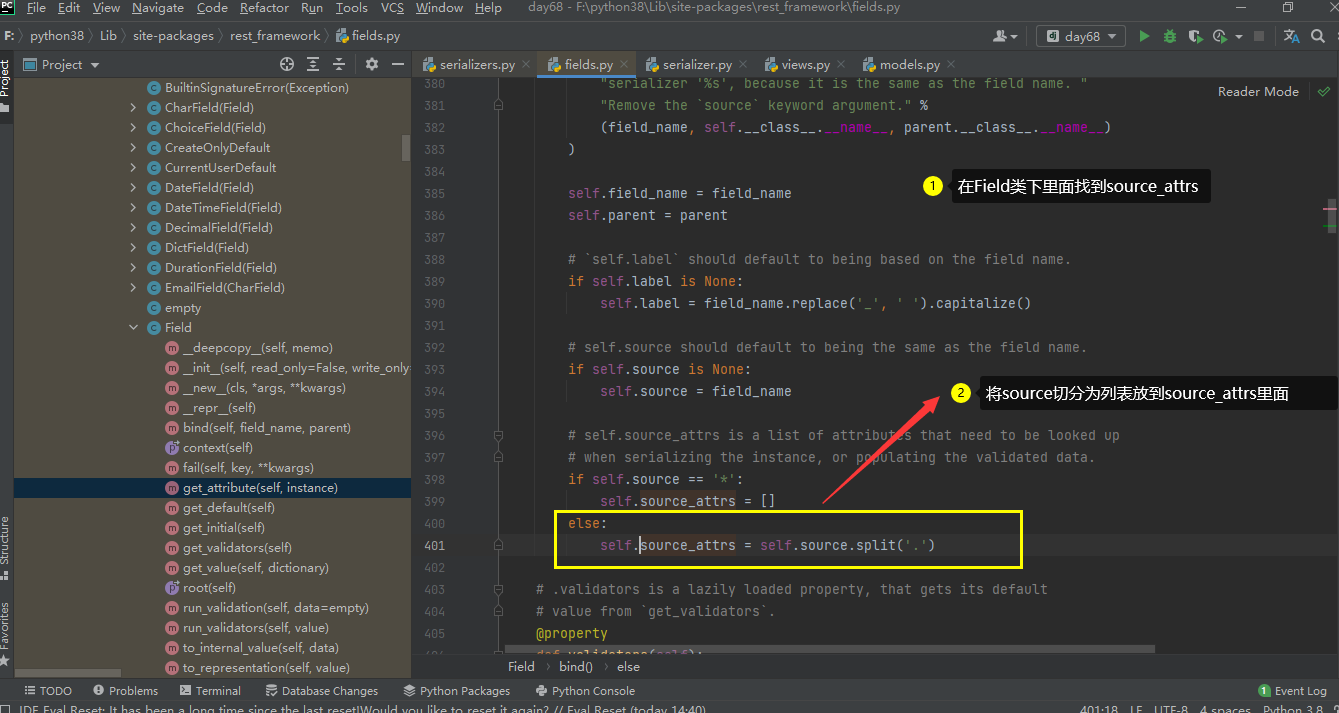Close the views.py editor tab

tap(840, 65)
